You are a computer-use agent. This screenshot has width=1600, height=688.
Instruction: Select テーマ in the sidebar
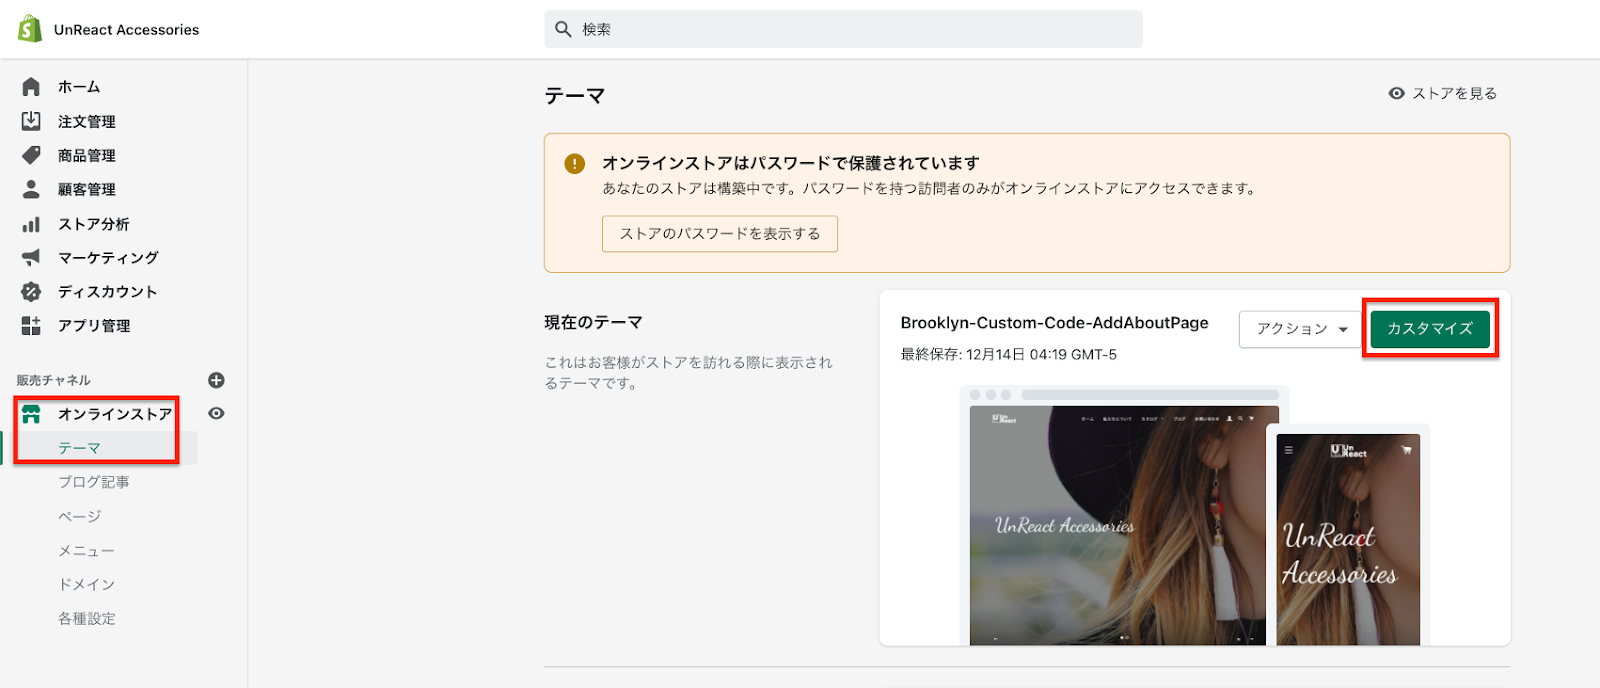click(79, 448)
